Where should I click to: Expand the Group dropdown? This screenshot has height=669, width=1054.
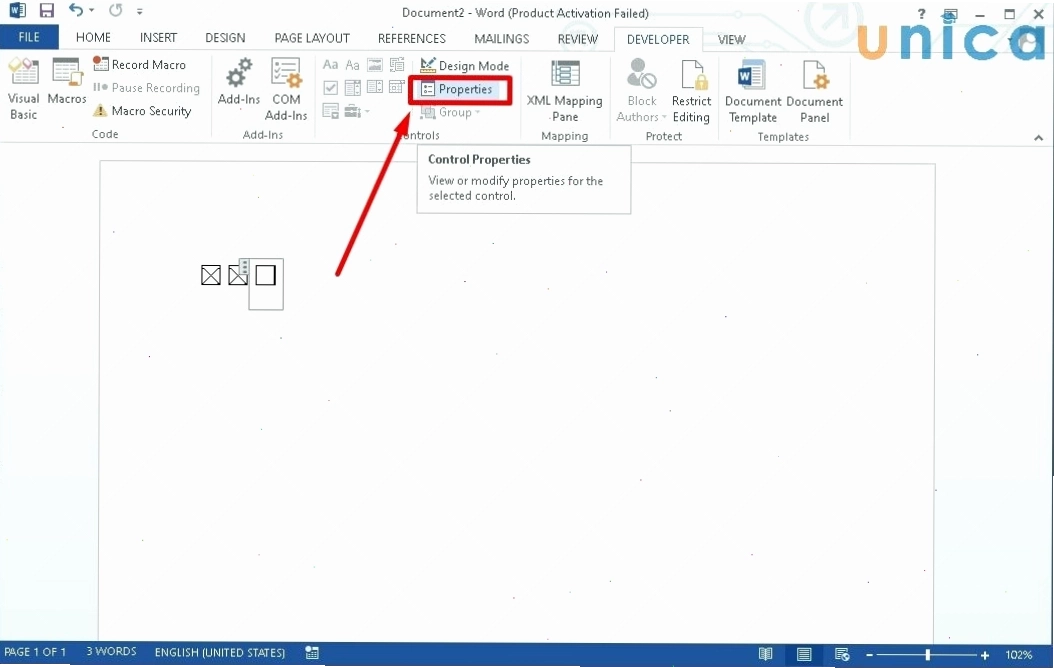coord(477,112)
